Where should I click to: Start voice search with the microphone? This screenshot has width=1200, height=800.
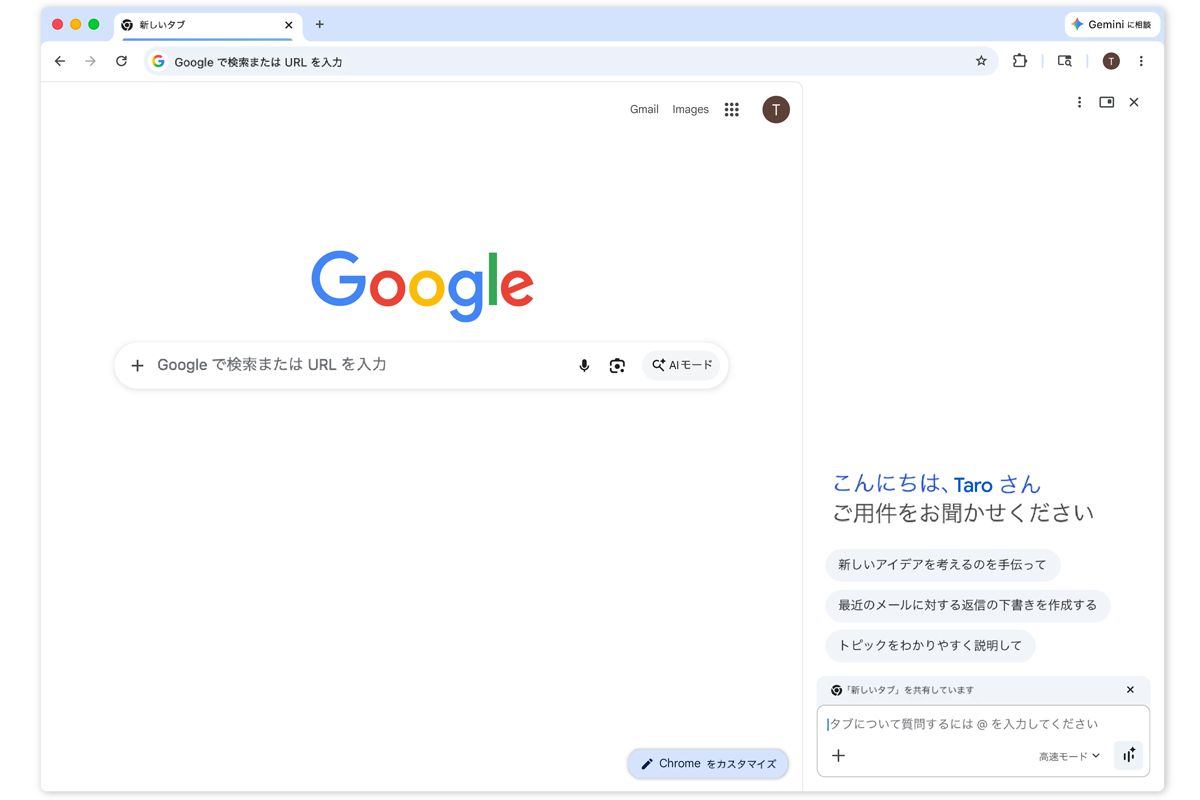584,366
